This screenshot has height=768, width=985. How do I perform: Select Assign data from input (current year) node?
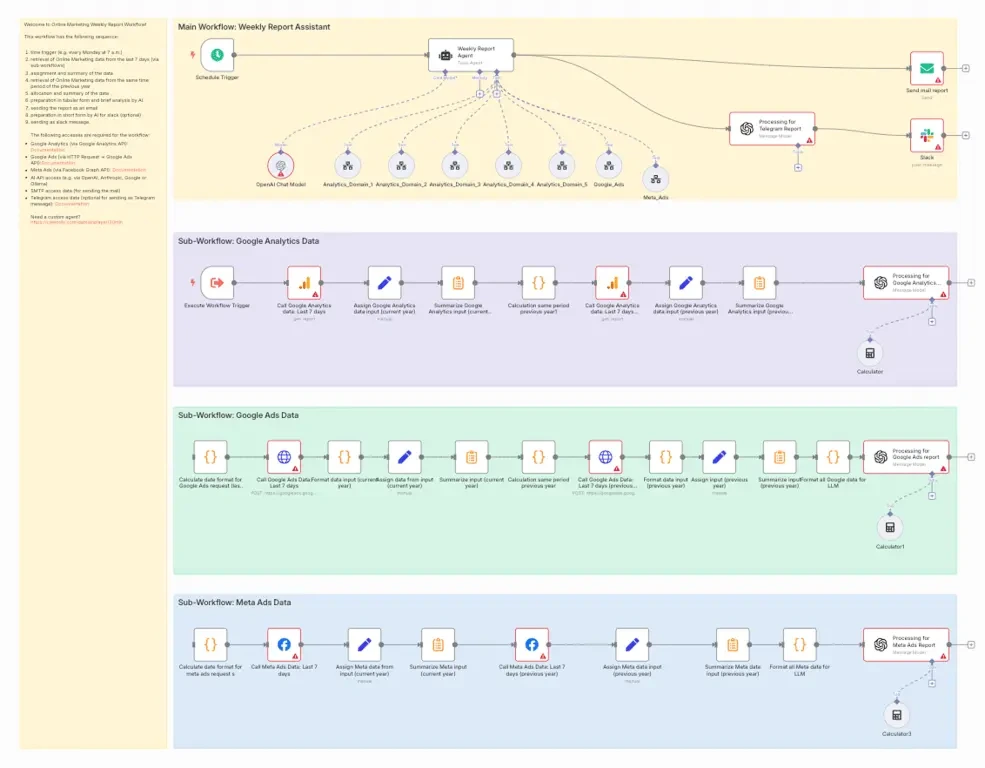[x=405, y=457]
